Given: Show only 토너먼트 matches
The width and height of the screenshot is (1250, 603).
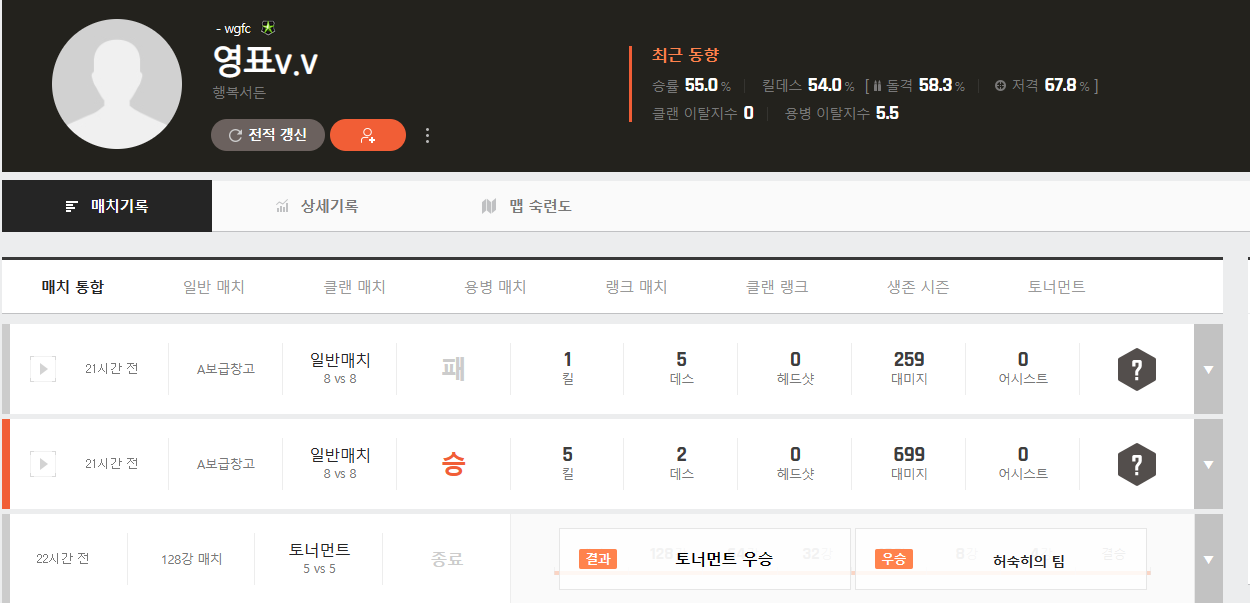Looking at the screenshot, I should coord(1056,287).
